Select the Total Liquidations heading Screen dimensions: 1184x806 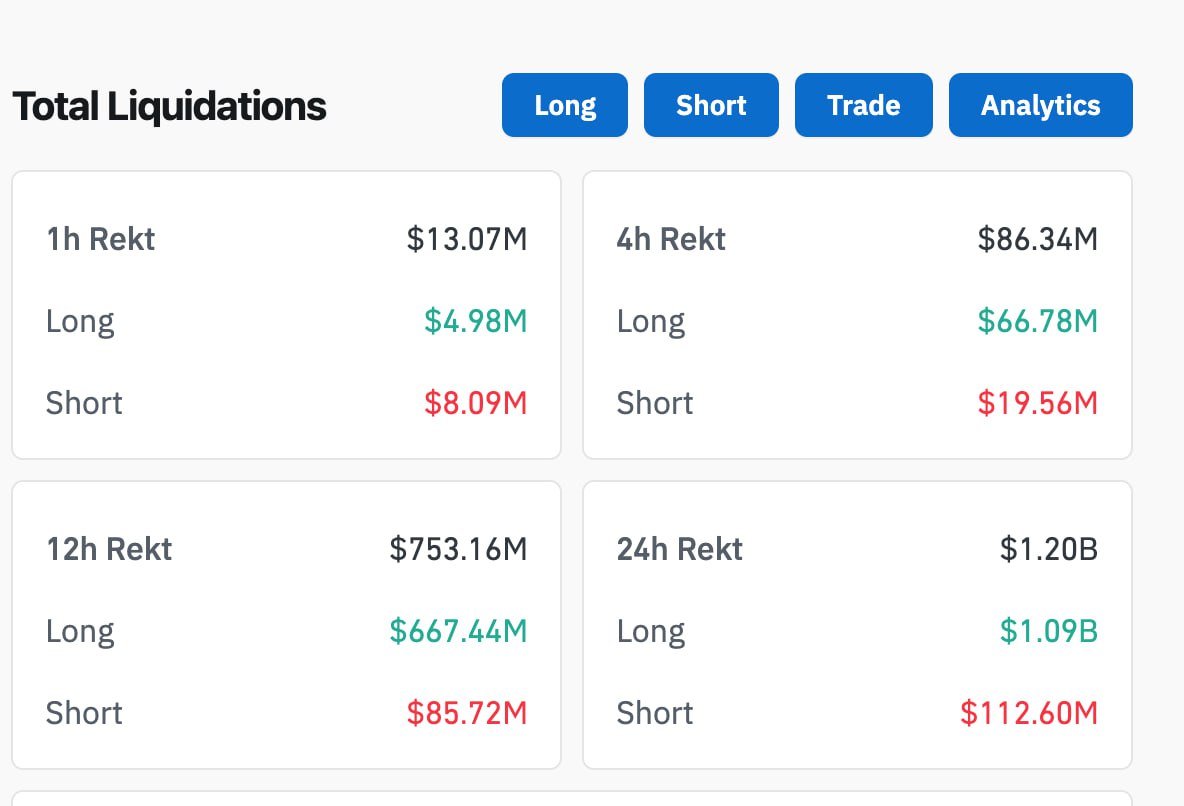[170, 106]
